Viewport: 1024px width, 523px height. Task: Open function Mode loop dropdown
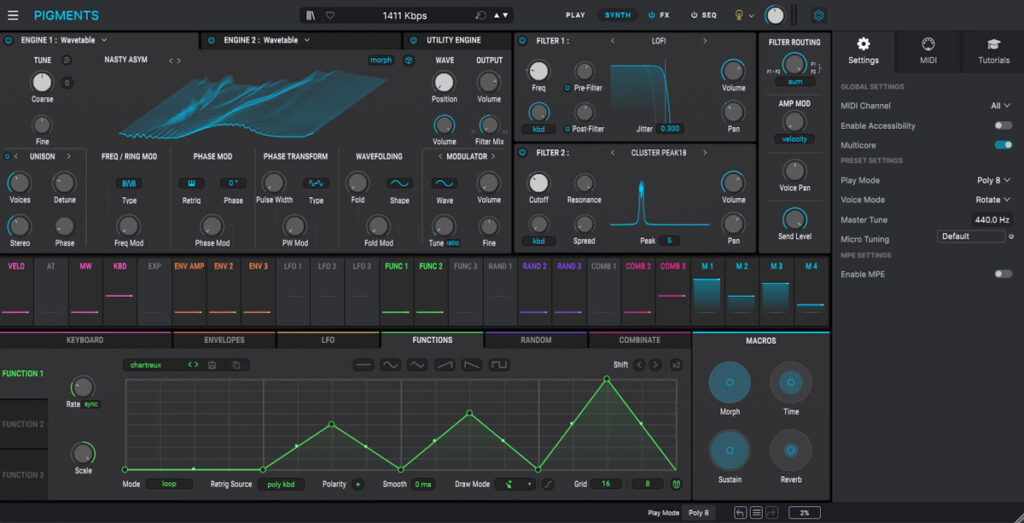169,484
